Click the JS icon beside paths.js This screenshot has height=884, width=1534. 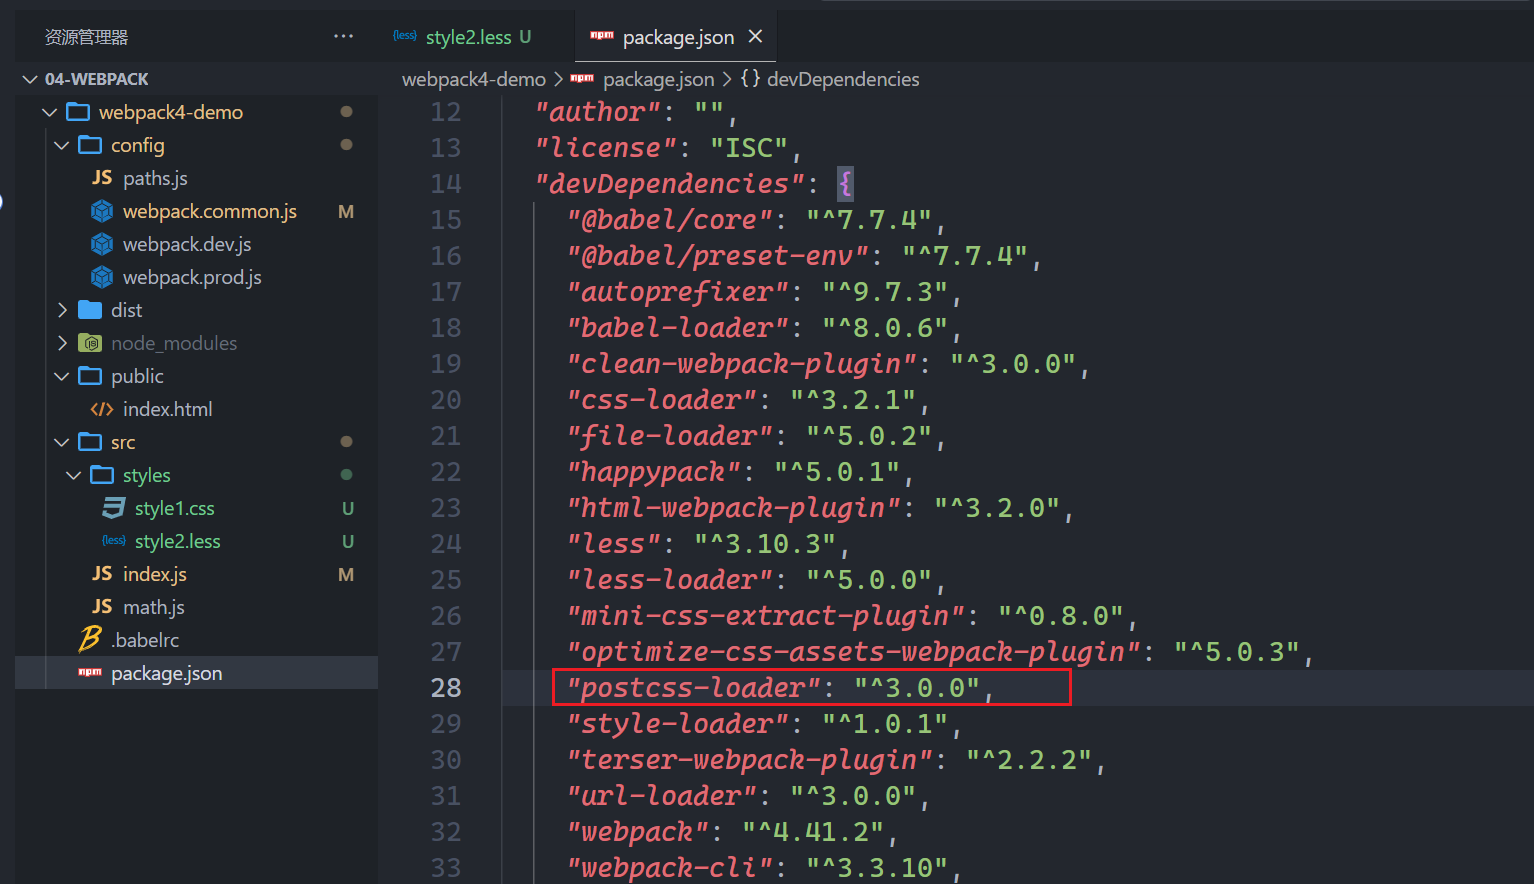(x=102, y=177)
